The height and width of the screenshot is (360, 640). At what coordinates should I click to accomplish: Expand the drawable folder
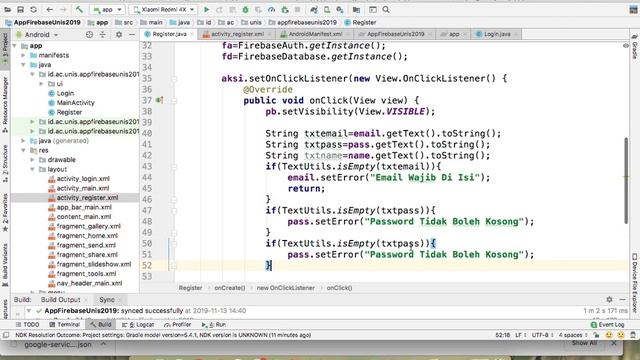click(x=32, y=160)
